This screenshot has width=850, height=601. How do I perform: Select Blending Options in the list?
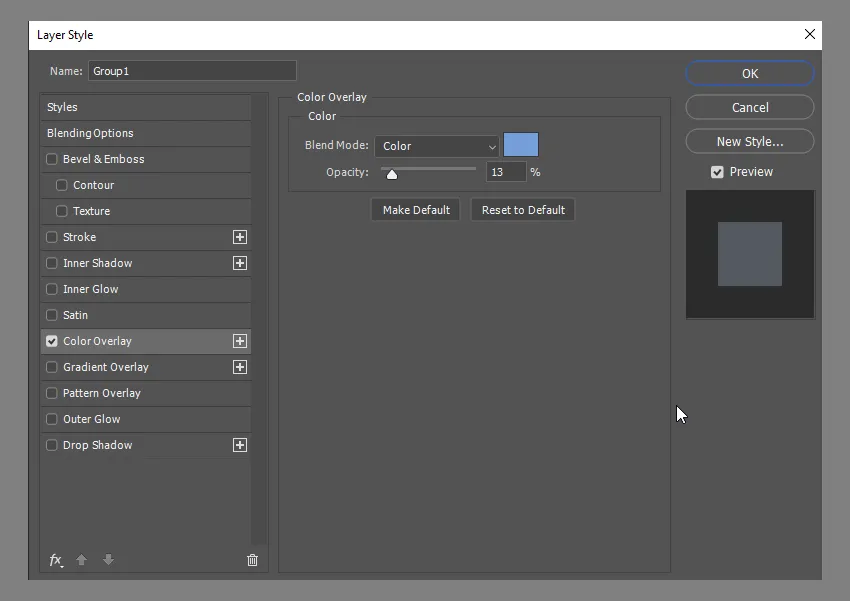[x=90, y=133]
